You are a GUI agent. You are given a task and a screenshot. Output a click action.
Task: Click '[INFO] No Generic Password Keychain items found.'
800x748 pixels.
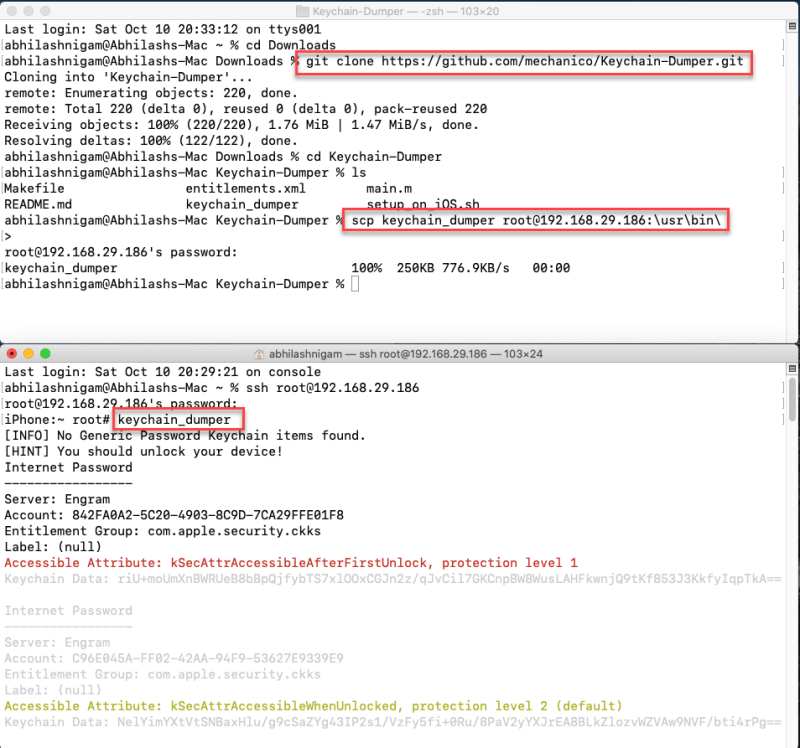185,435
